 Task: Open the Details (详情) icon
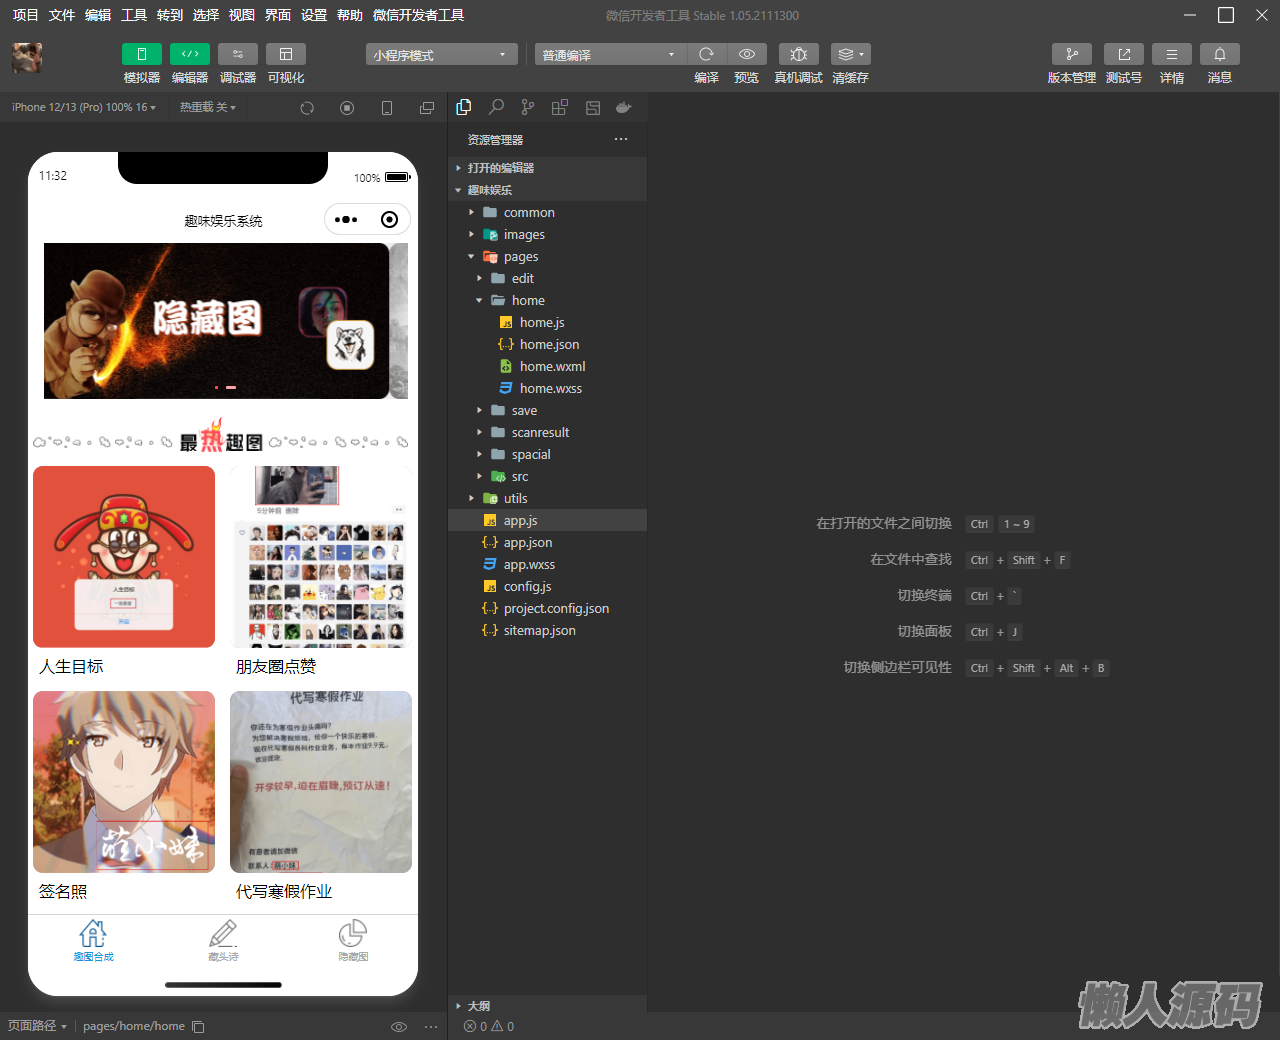pyautogui.click(x=1171, y=54)
